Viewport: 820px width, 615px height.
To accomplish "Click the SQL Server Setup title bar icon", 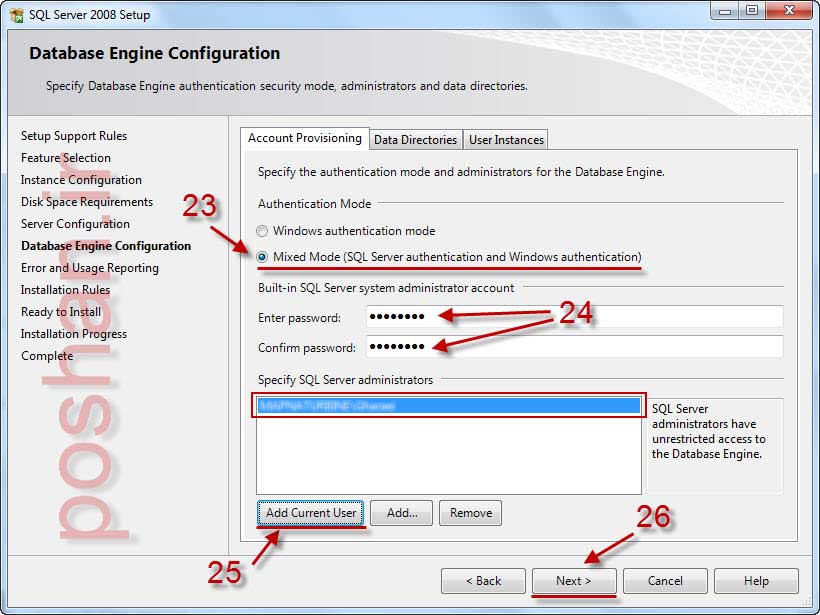I will click(16, 15).
